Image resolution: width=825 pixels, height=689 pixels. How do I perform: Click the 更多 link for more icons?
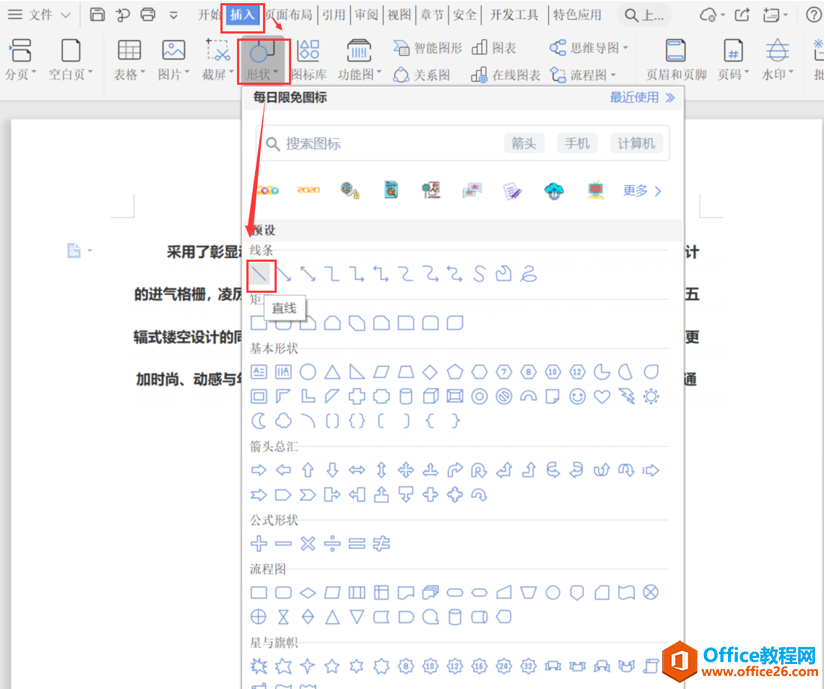(642, 190)
